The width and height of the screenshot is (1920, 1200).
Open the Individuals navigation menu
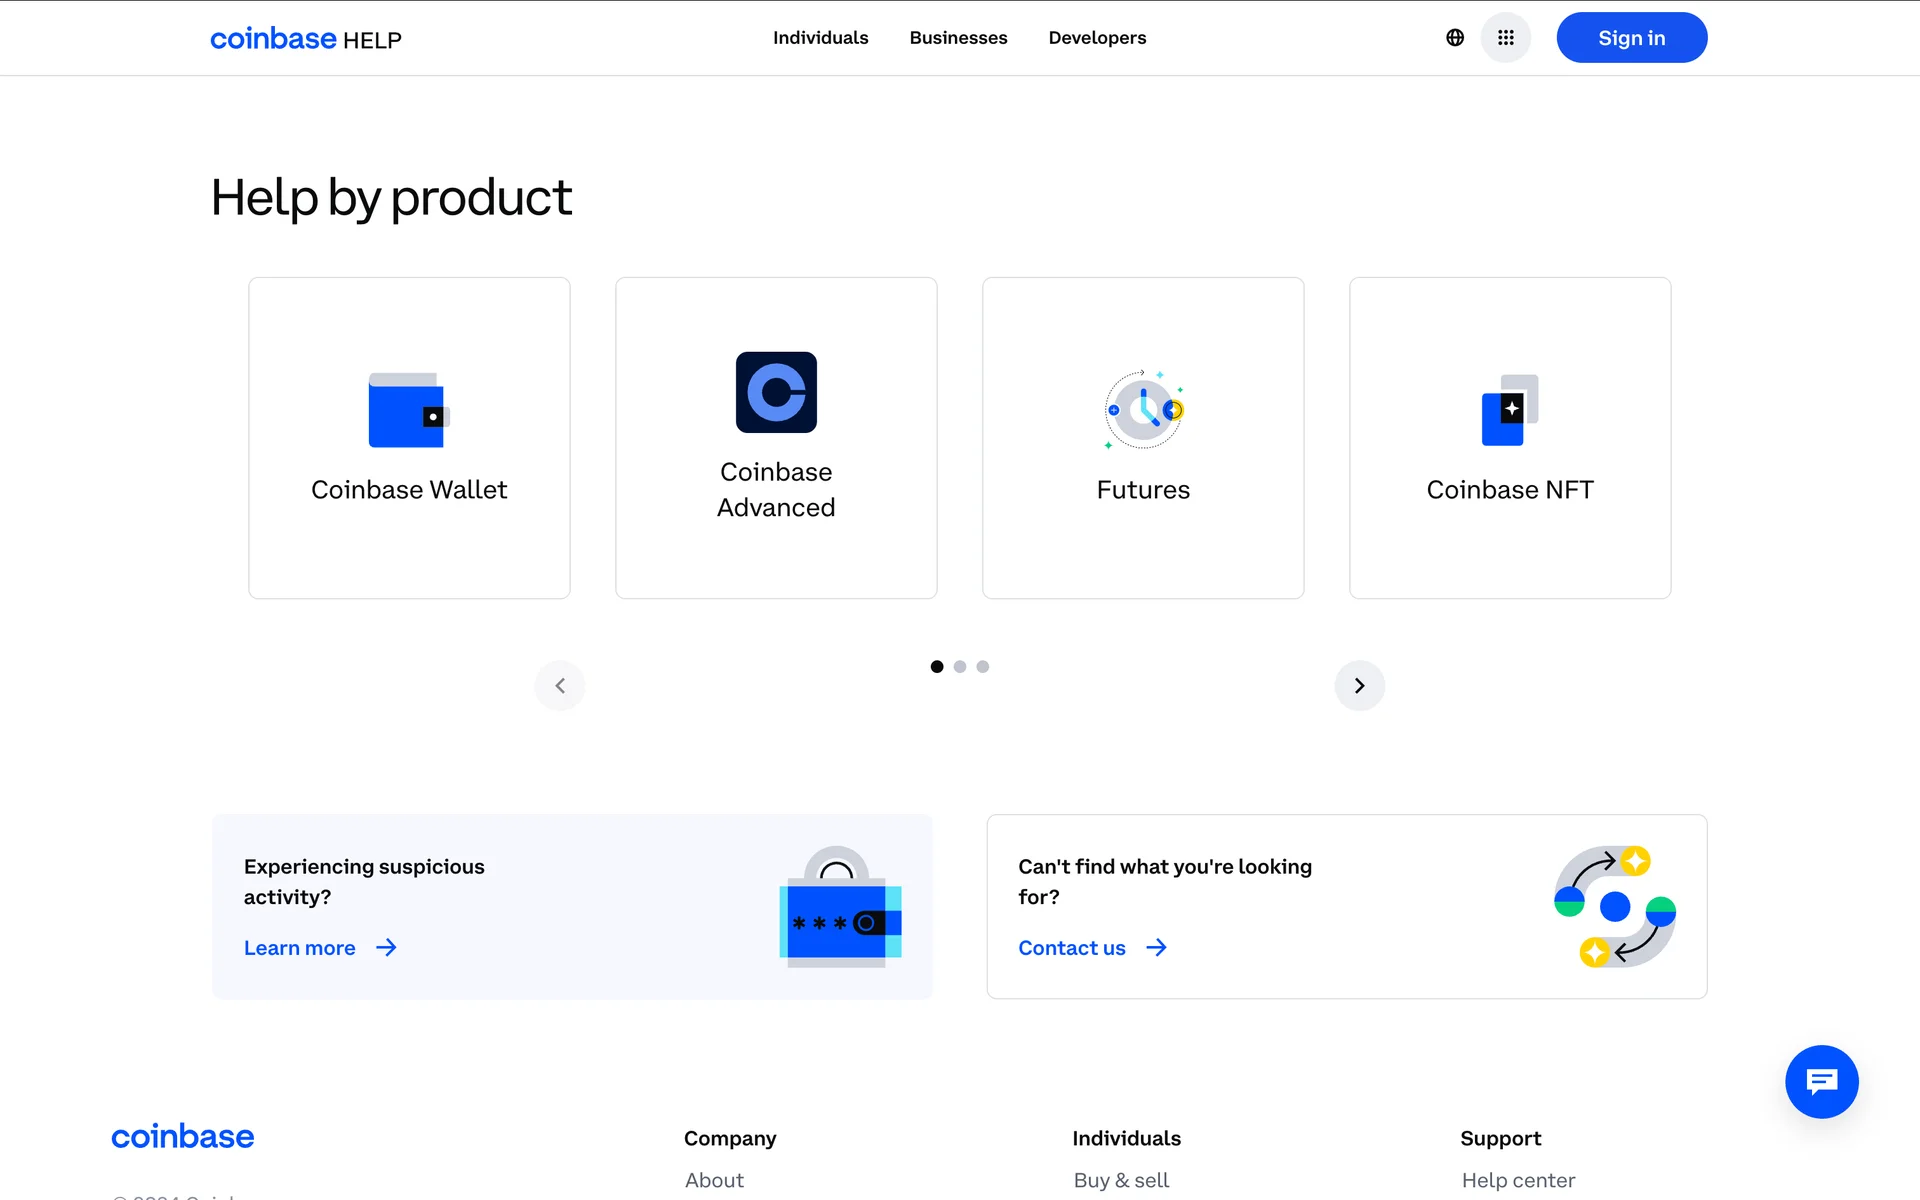tap(820, 38)
